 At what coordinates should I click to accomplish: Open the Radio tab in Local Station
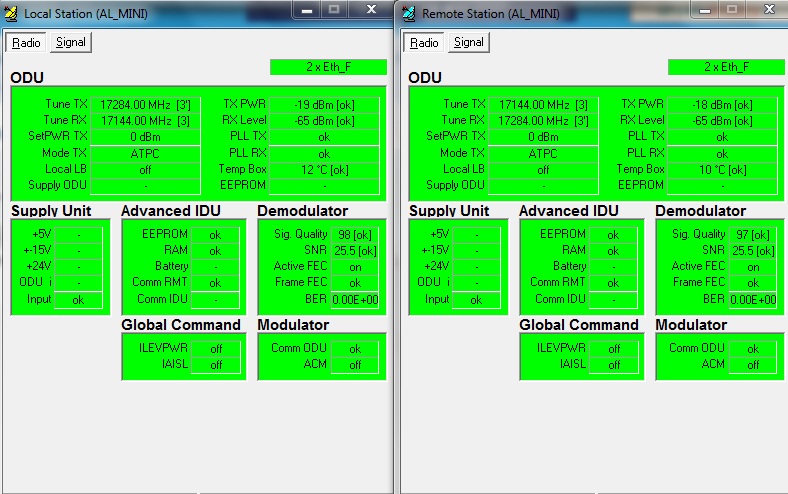click(26, 43)
